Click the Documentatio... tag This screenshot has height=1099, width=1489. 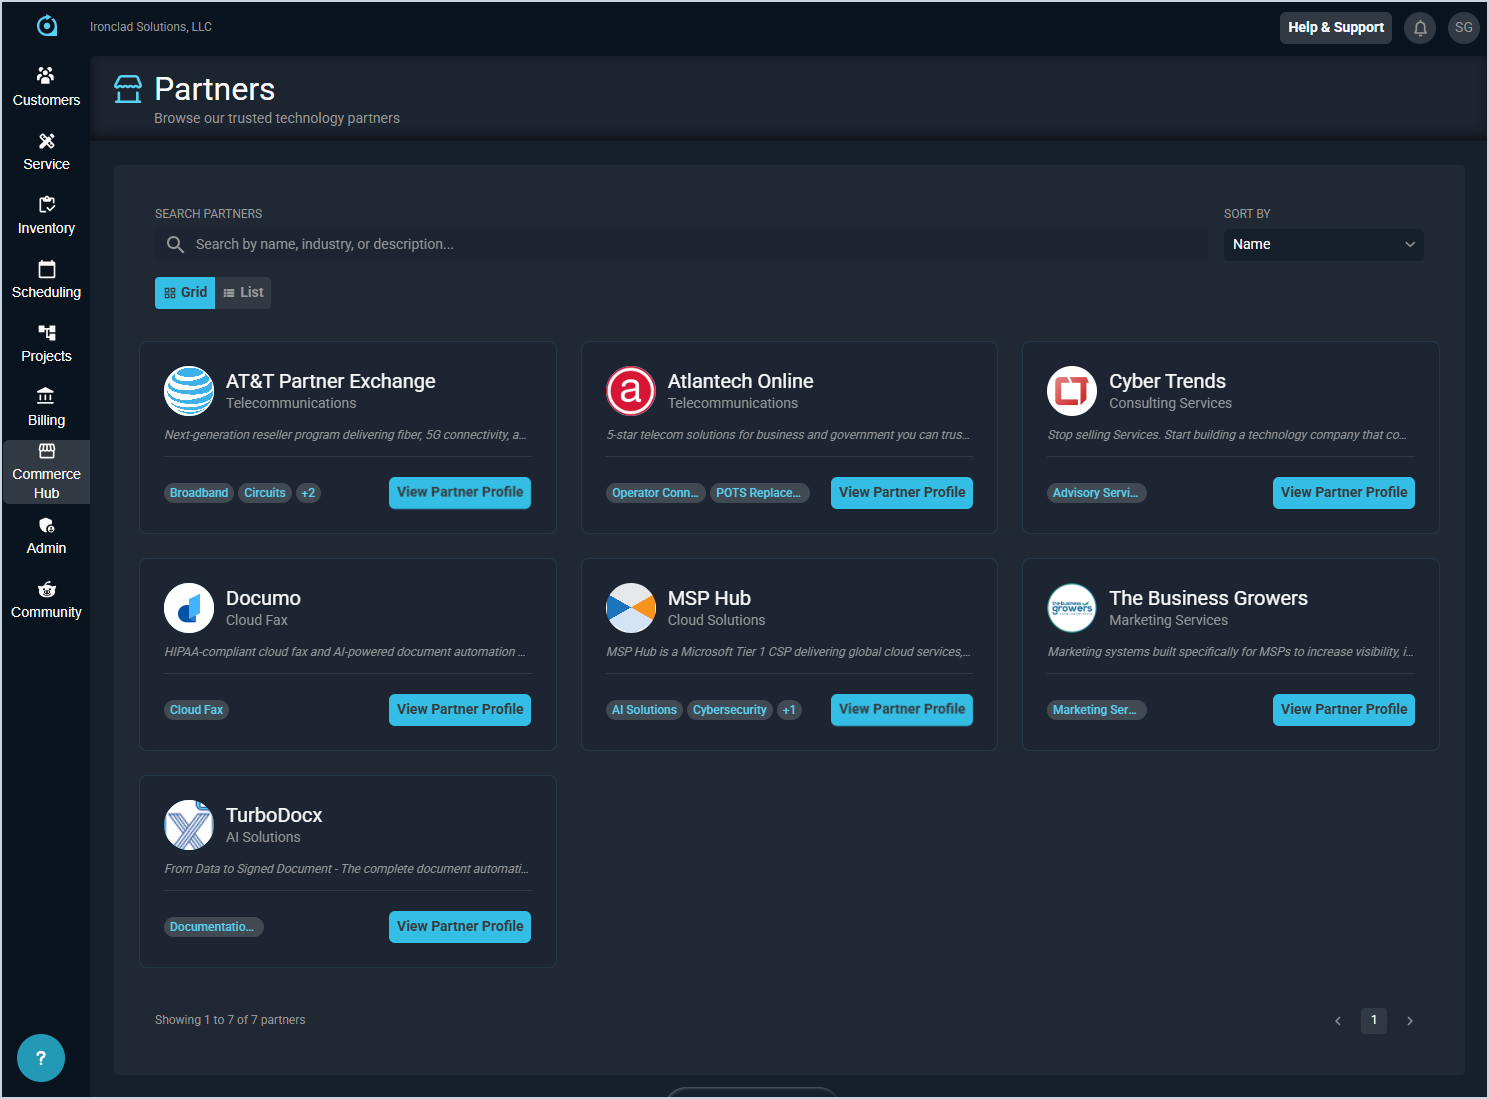(x=213, y=927)
